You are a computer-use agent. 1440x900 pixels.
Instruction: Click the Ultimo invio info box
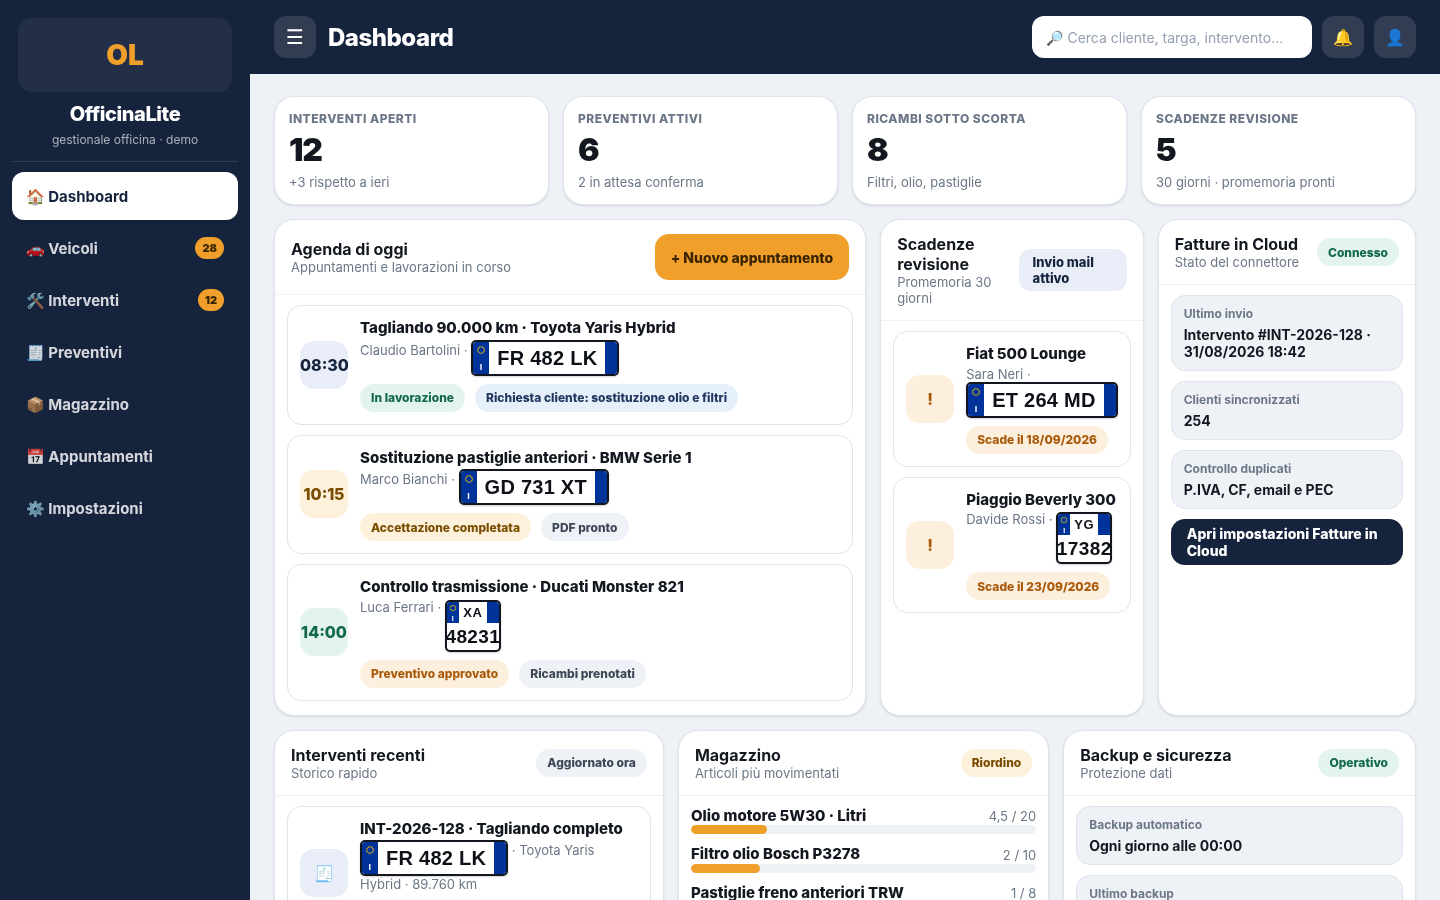tap(1287, 333)
